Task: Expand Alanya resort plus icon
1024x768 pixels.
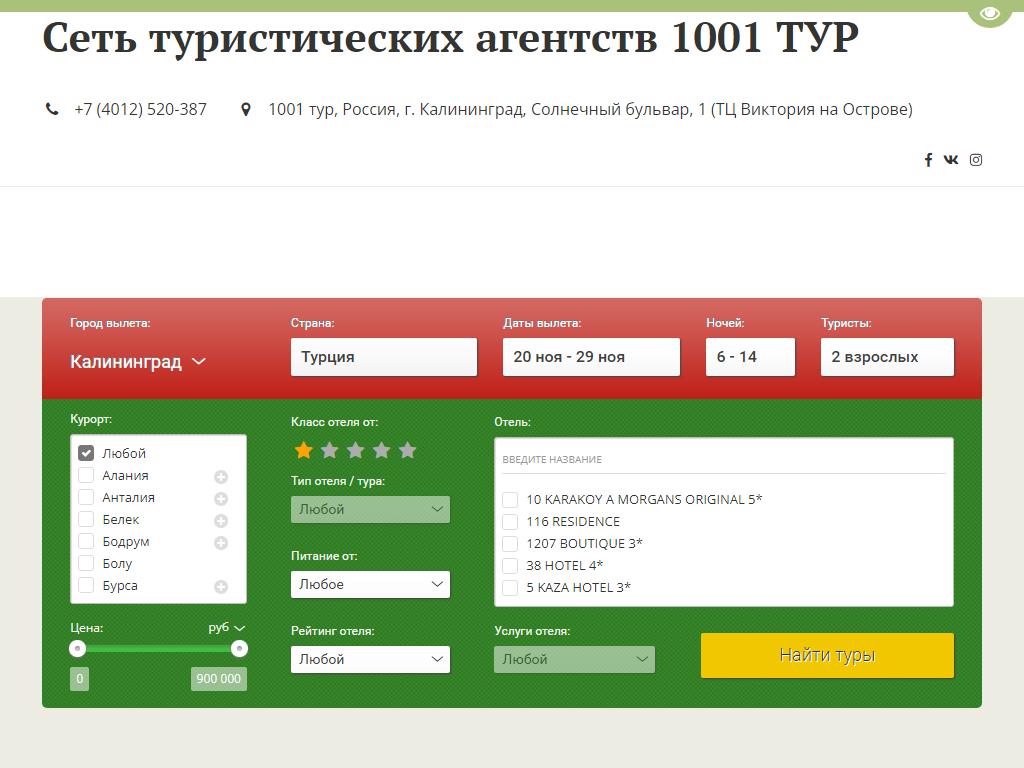Action: 221,477
